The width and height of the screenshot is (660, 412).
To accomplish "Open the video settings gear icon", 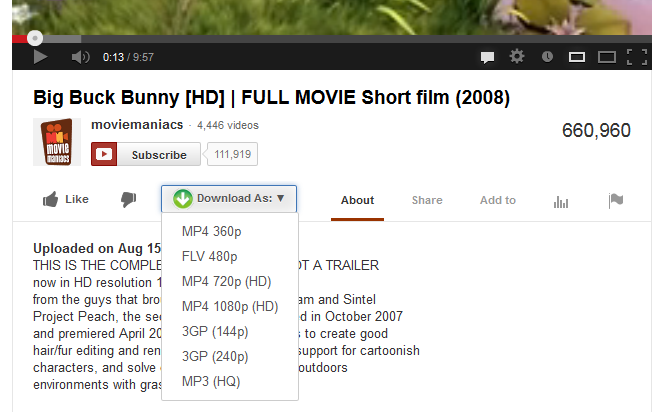I will (516, 57).
